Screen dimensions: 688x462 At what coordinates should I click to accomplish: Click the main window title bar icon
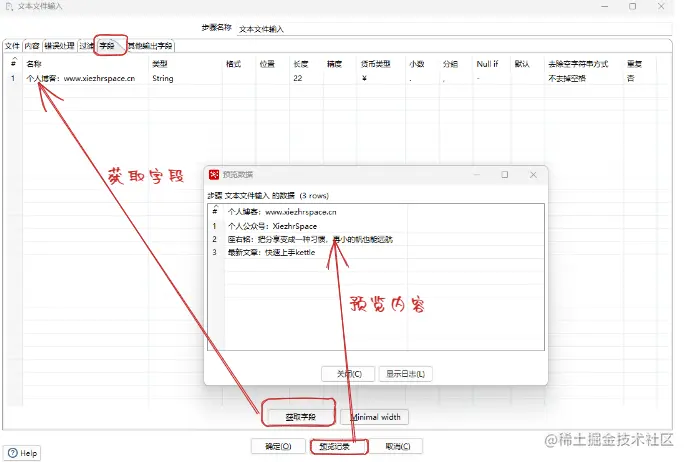[9, 7]
